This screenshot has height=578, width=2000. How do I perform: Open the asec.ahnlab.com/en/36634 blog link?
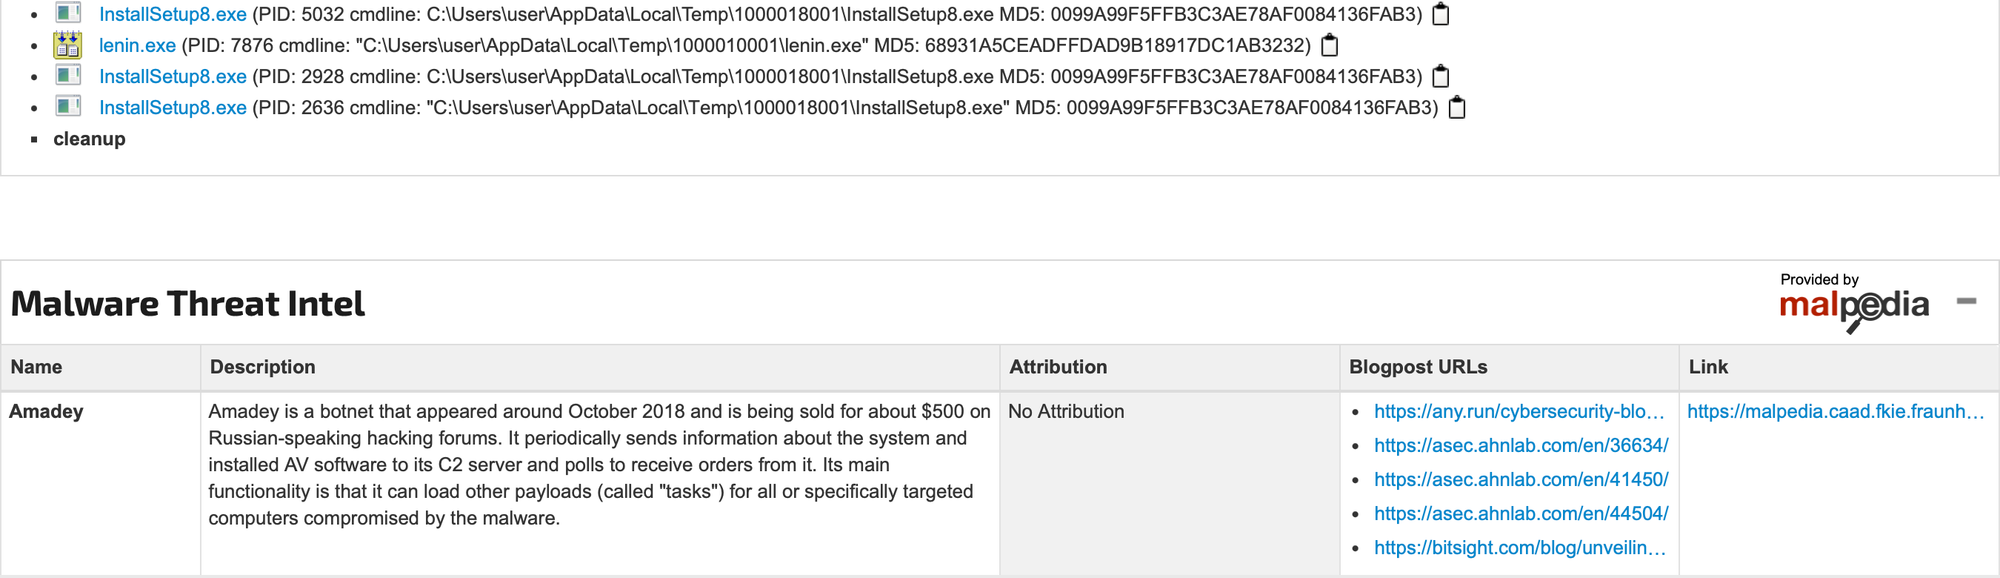(x=1521, y=445)
